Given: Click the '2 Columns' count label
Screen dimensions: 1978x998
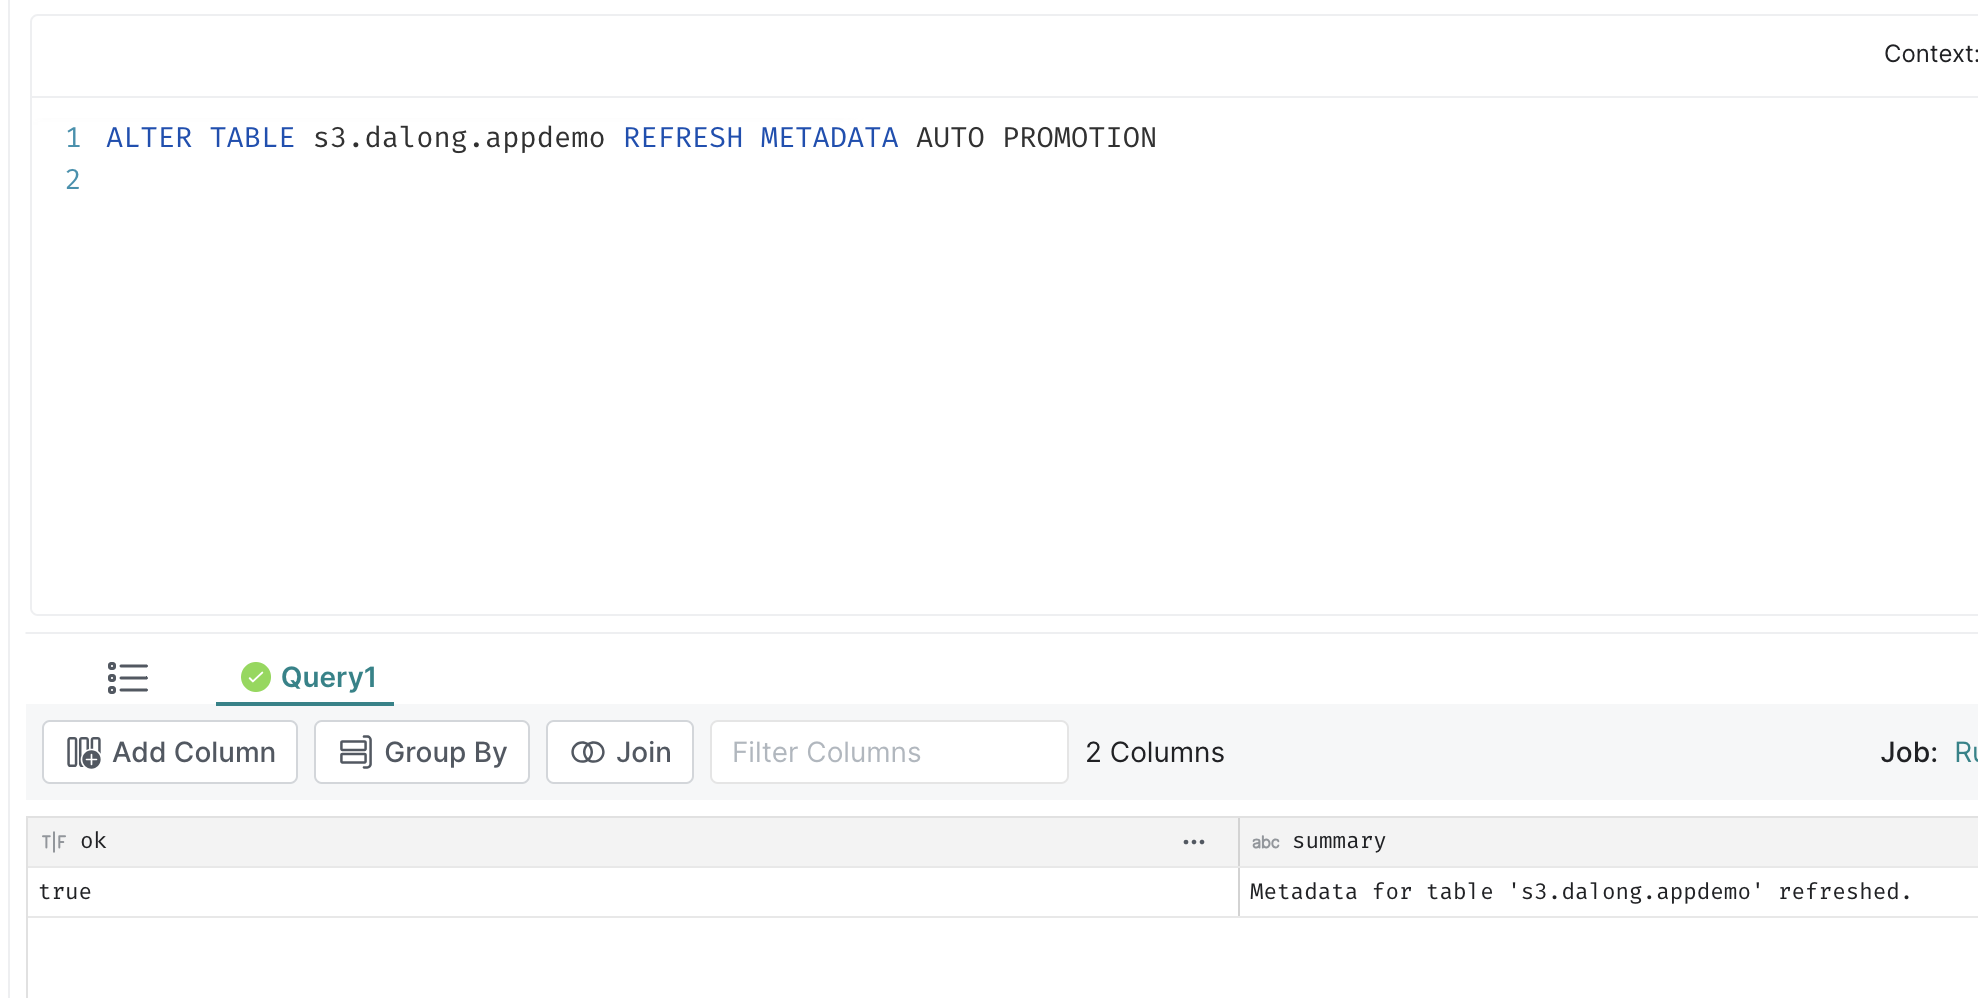Looking at the screenshot, I should (1155, 752).
